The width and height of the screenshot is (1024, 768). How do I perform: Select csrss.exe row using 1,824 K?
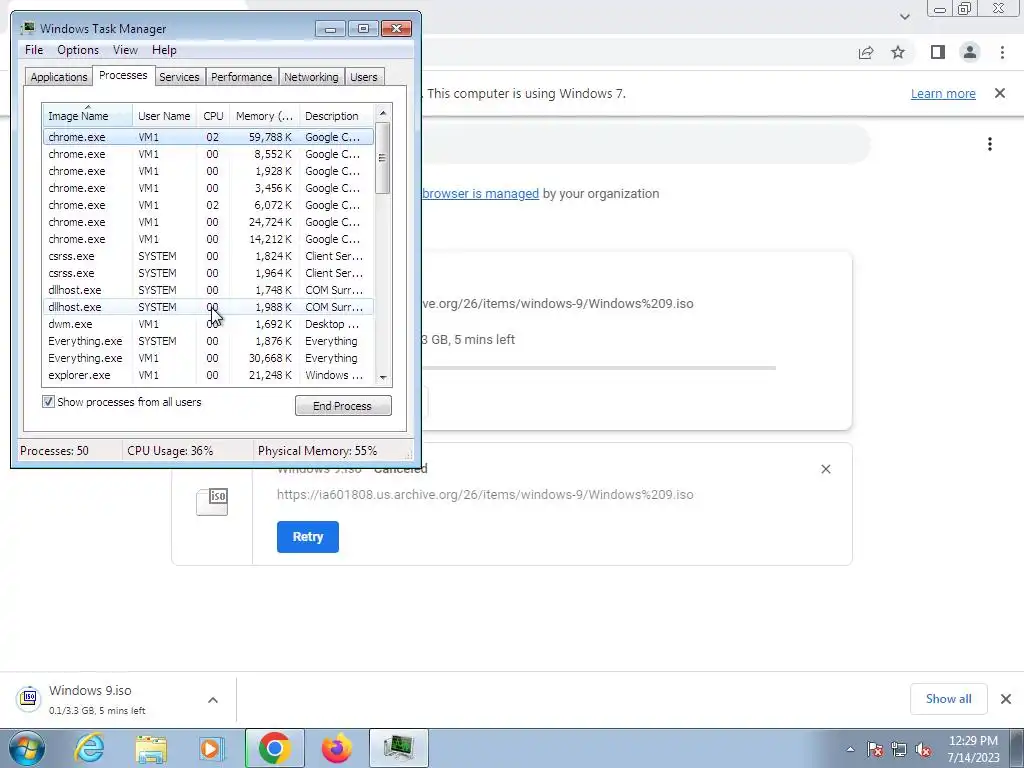208,256
